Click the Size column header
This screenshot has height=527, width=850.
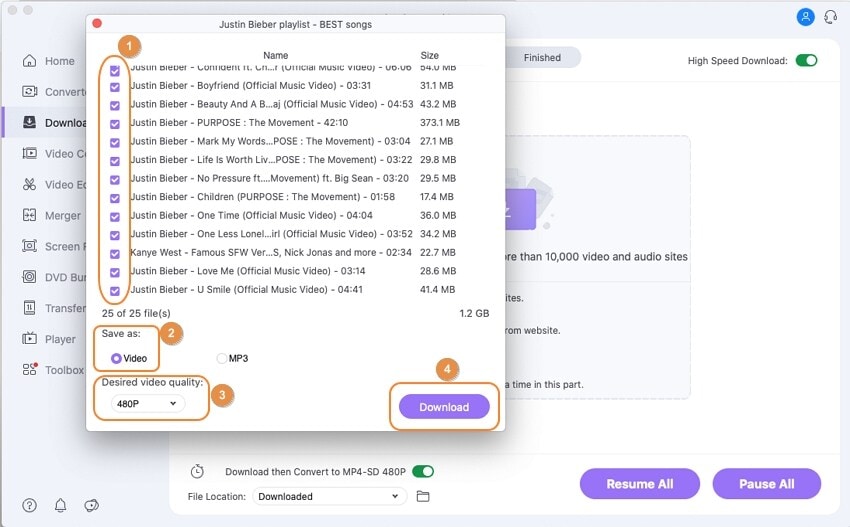[x=429, y=55]
